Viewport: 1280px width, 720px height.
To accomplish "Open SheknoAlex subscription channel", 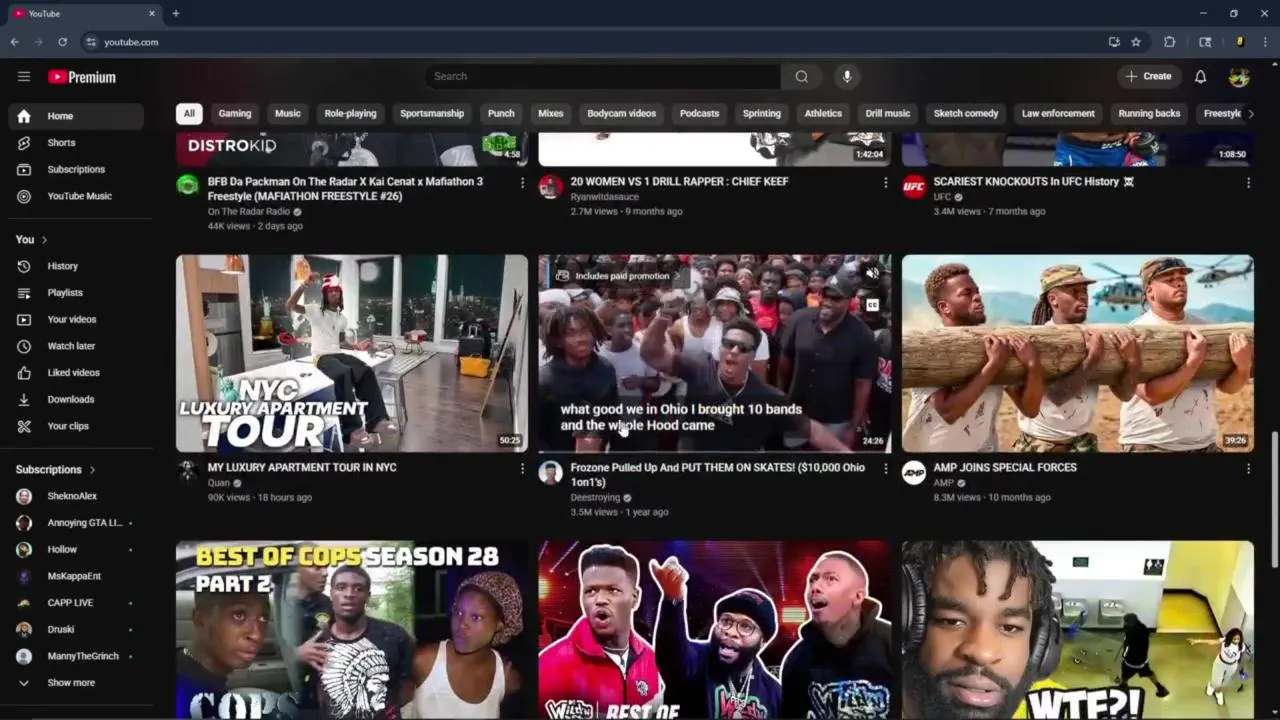I will tap(76, 496).
